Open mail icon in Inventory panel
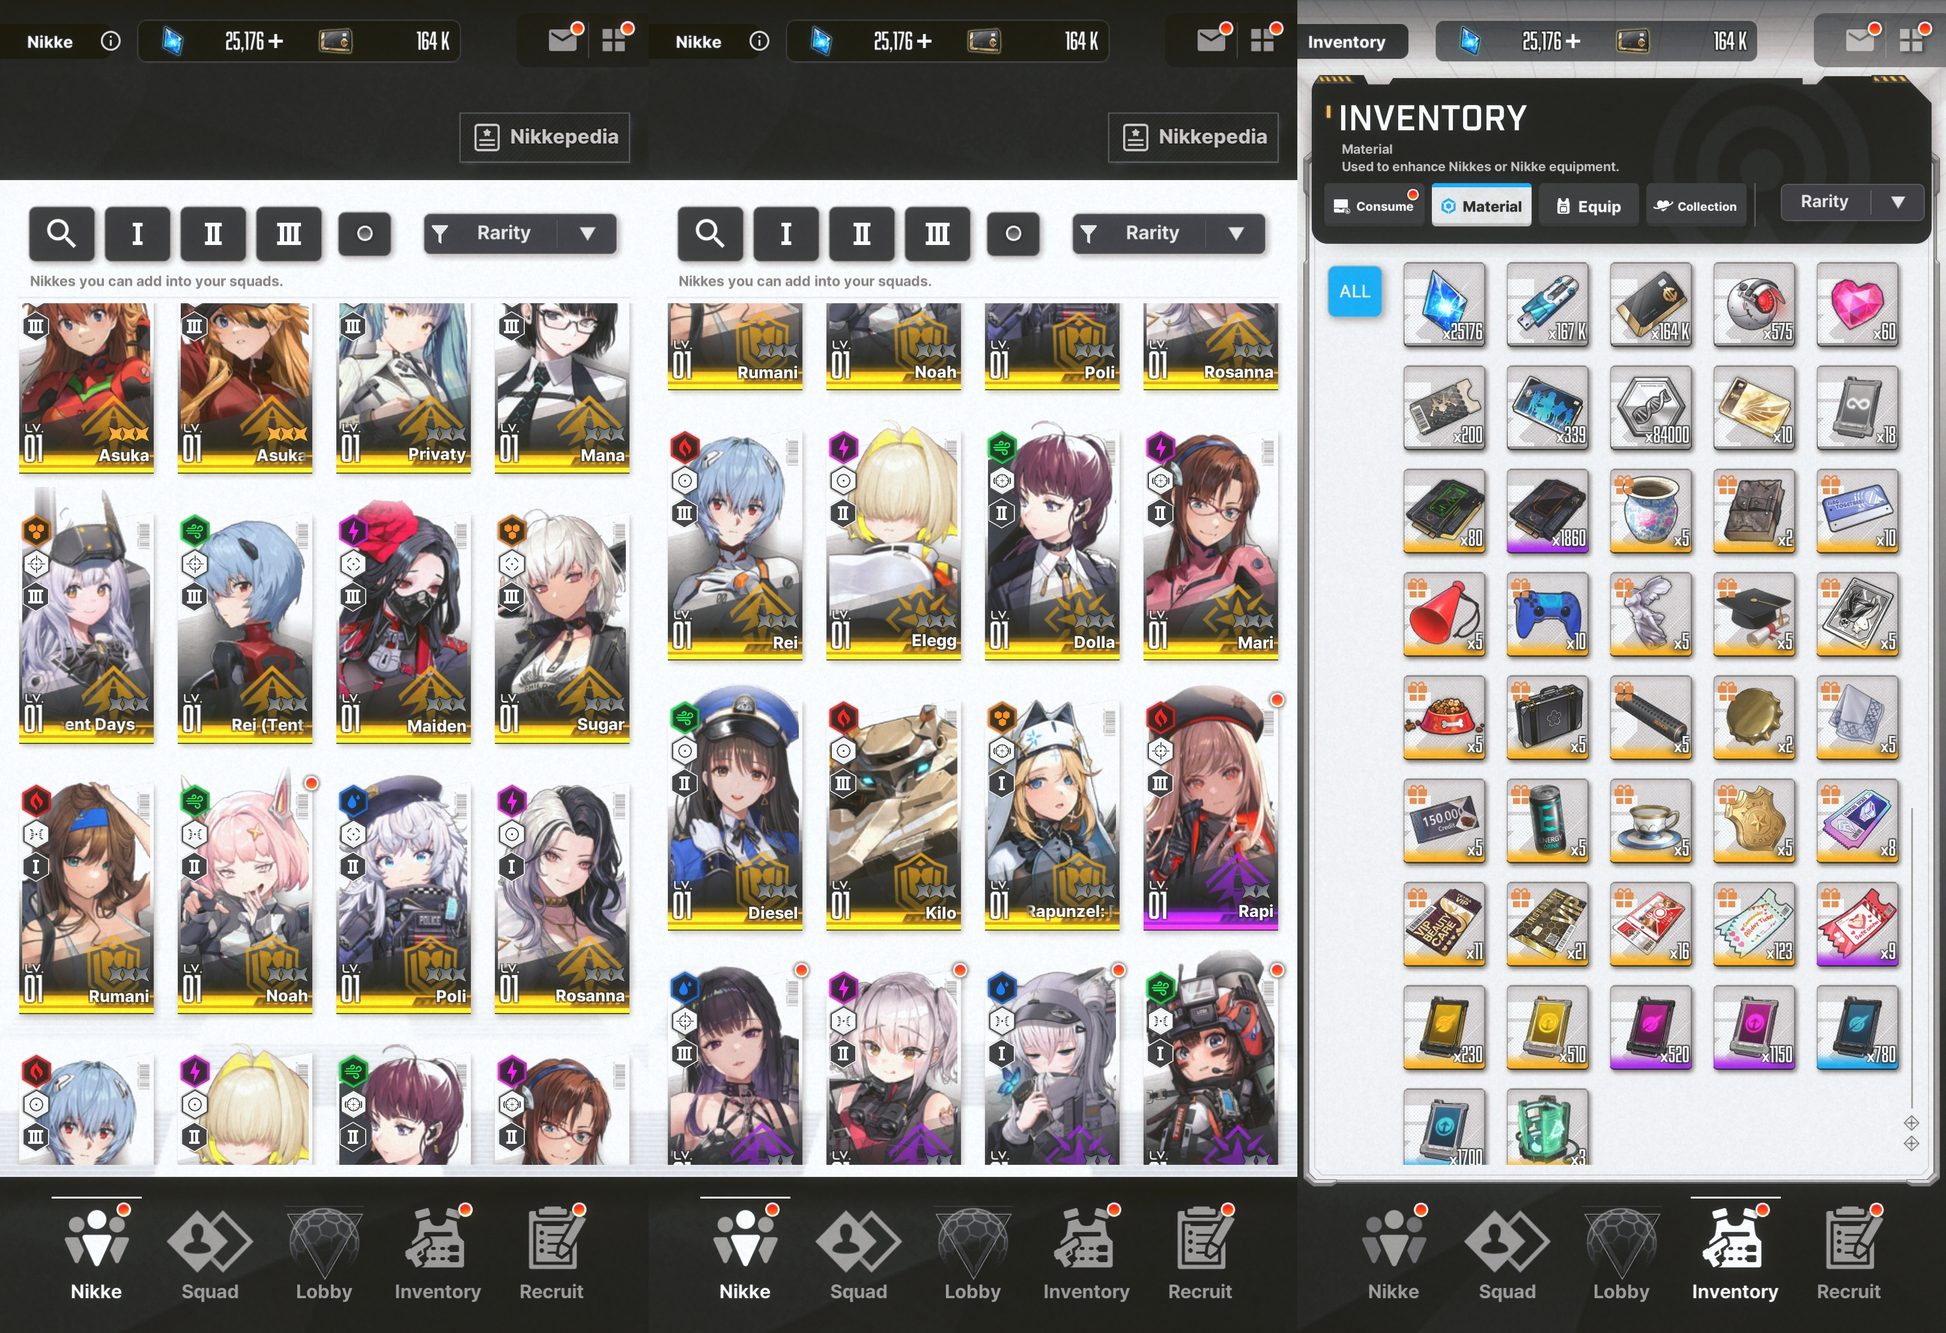This screenshot has height=1333, width=1946. coord(1860,41)
